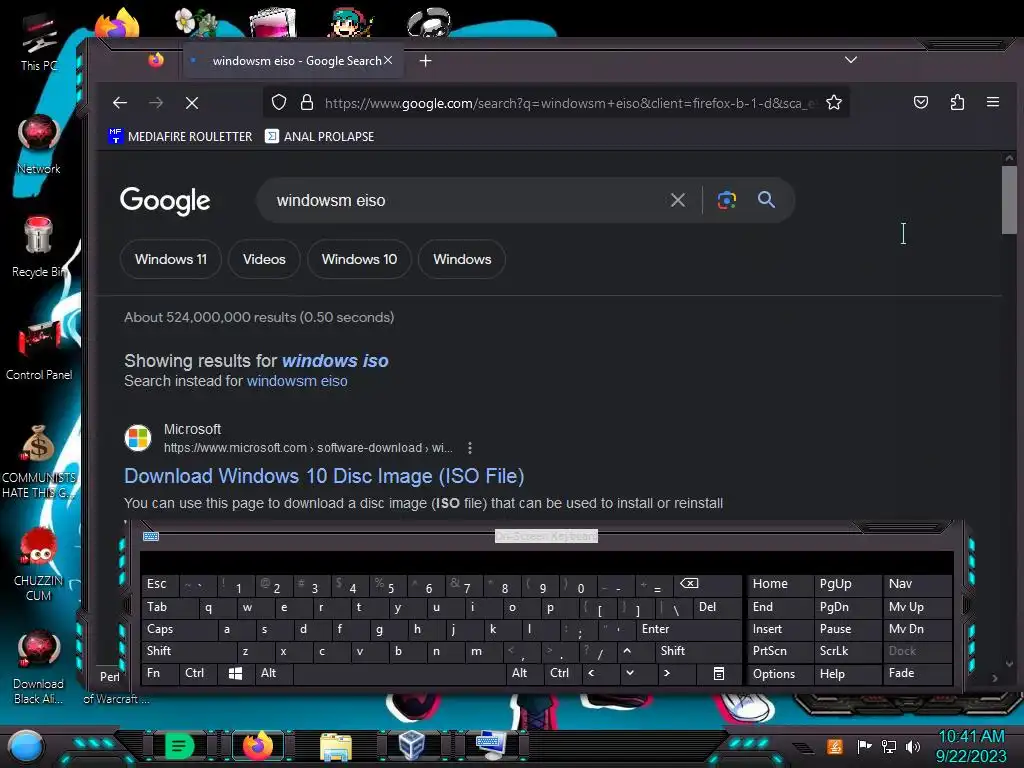Image resolution: width=1024 pixels, height=768 pixels.
Task: Open corrected 'windows iso' results link
Action: click(335, 360)
